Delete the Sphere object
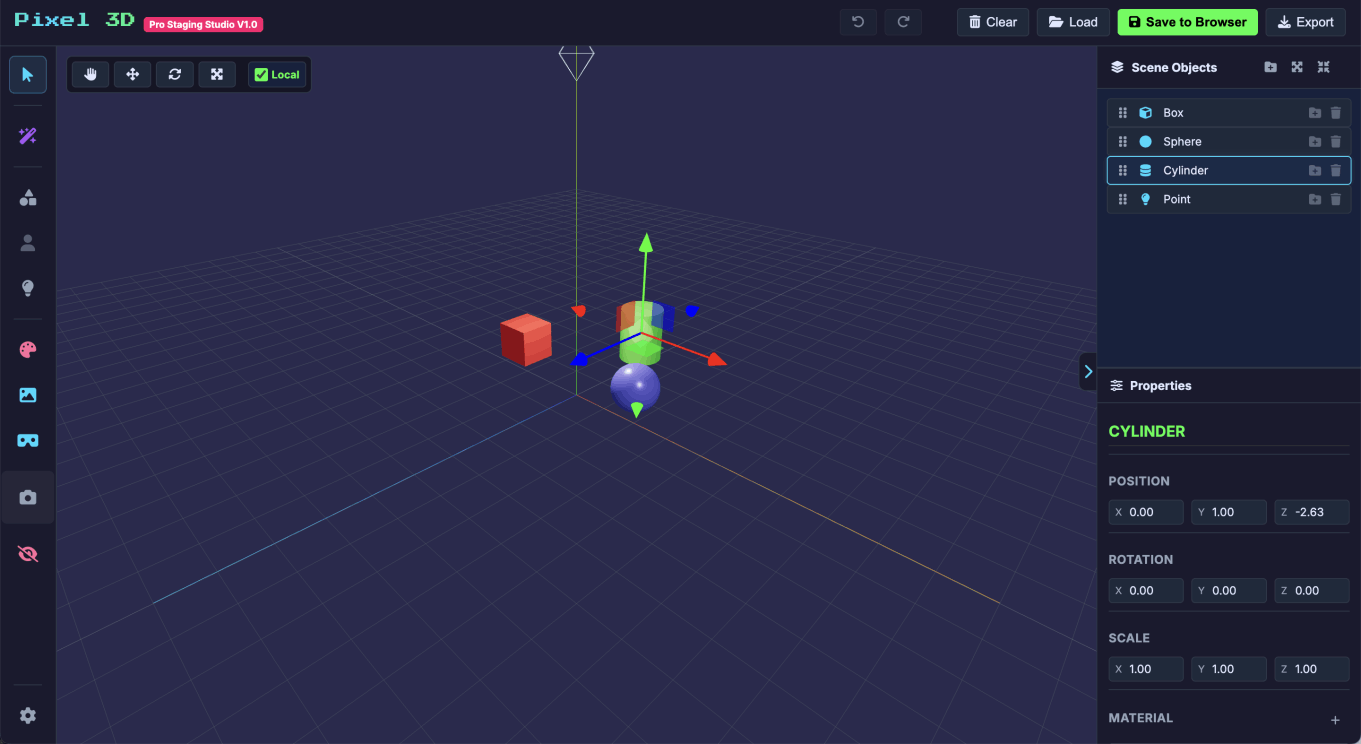This screenshot has height=744, width=1361. tap(1336, 142)
